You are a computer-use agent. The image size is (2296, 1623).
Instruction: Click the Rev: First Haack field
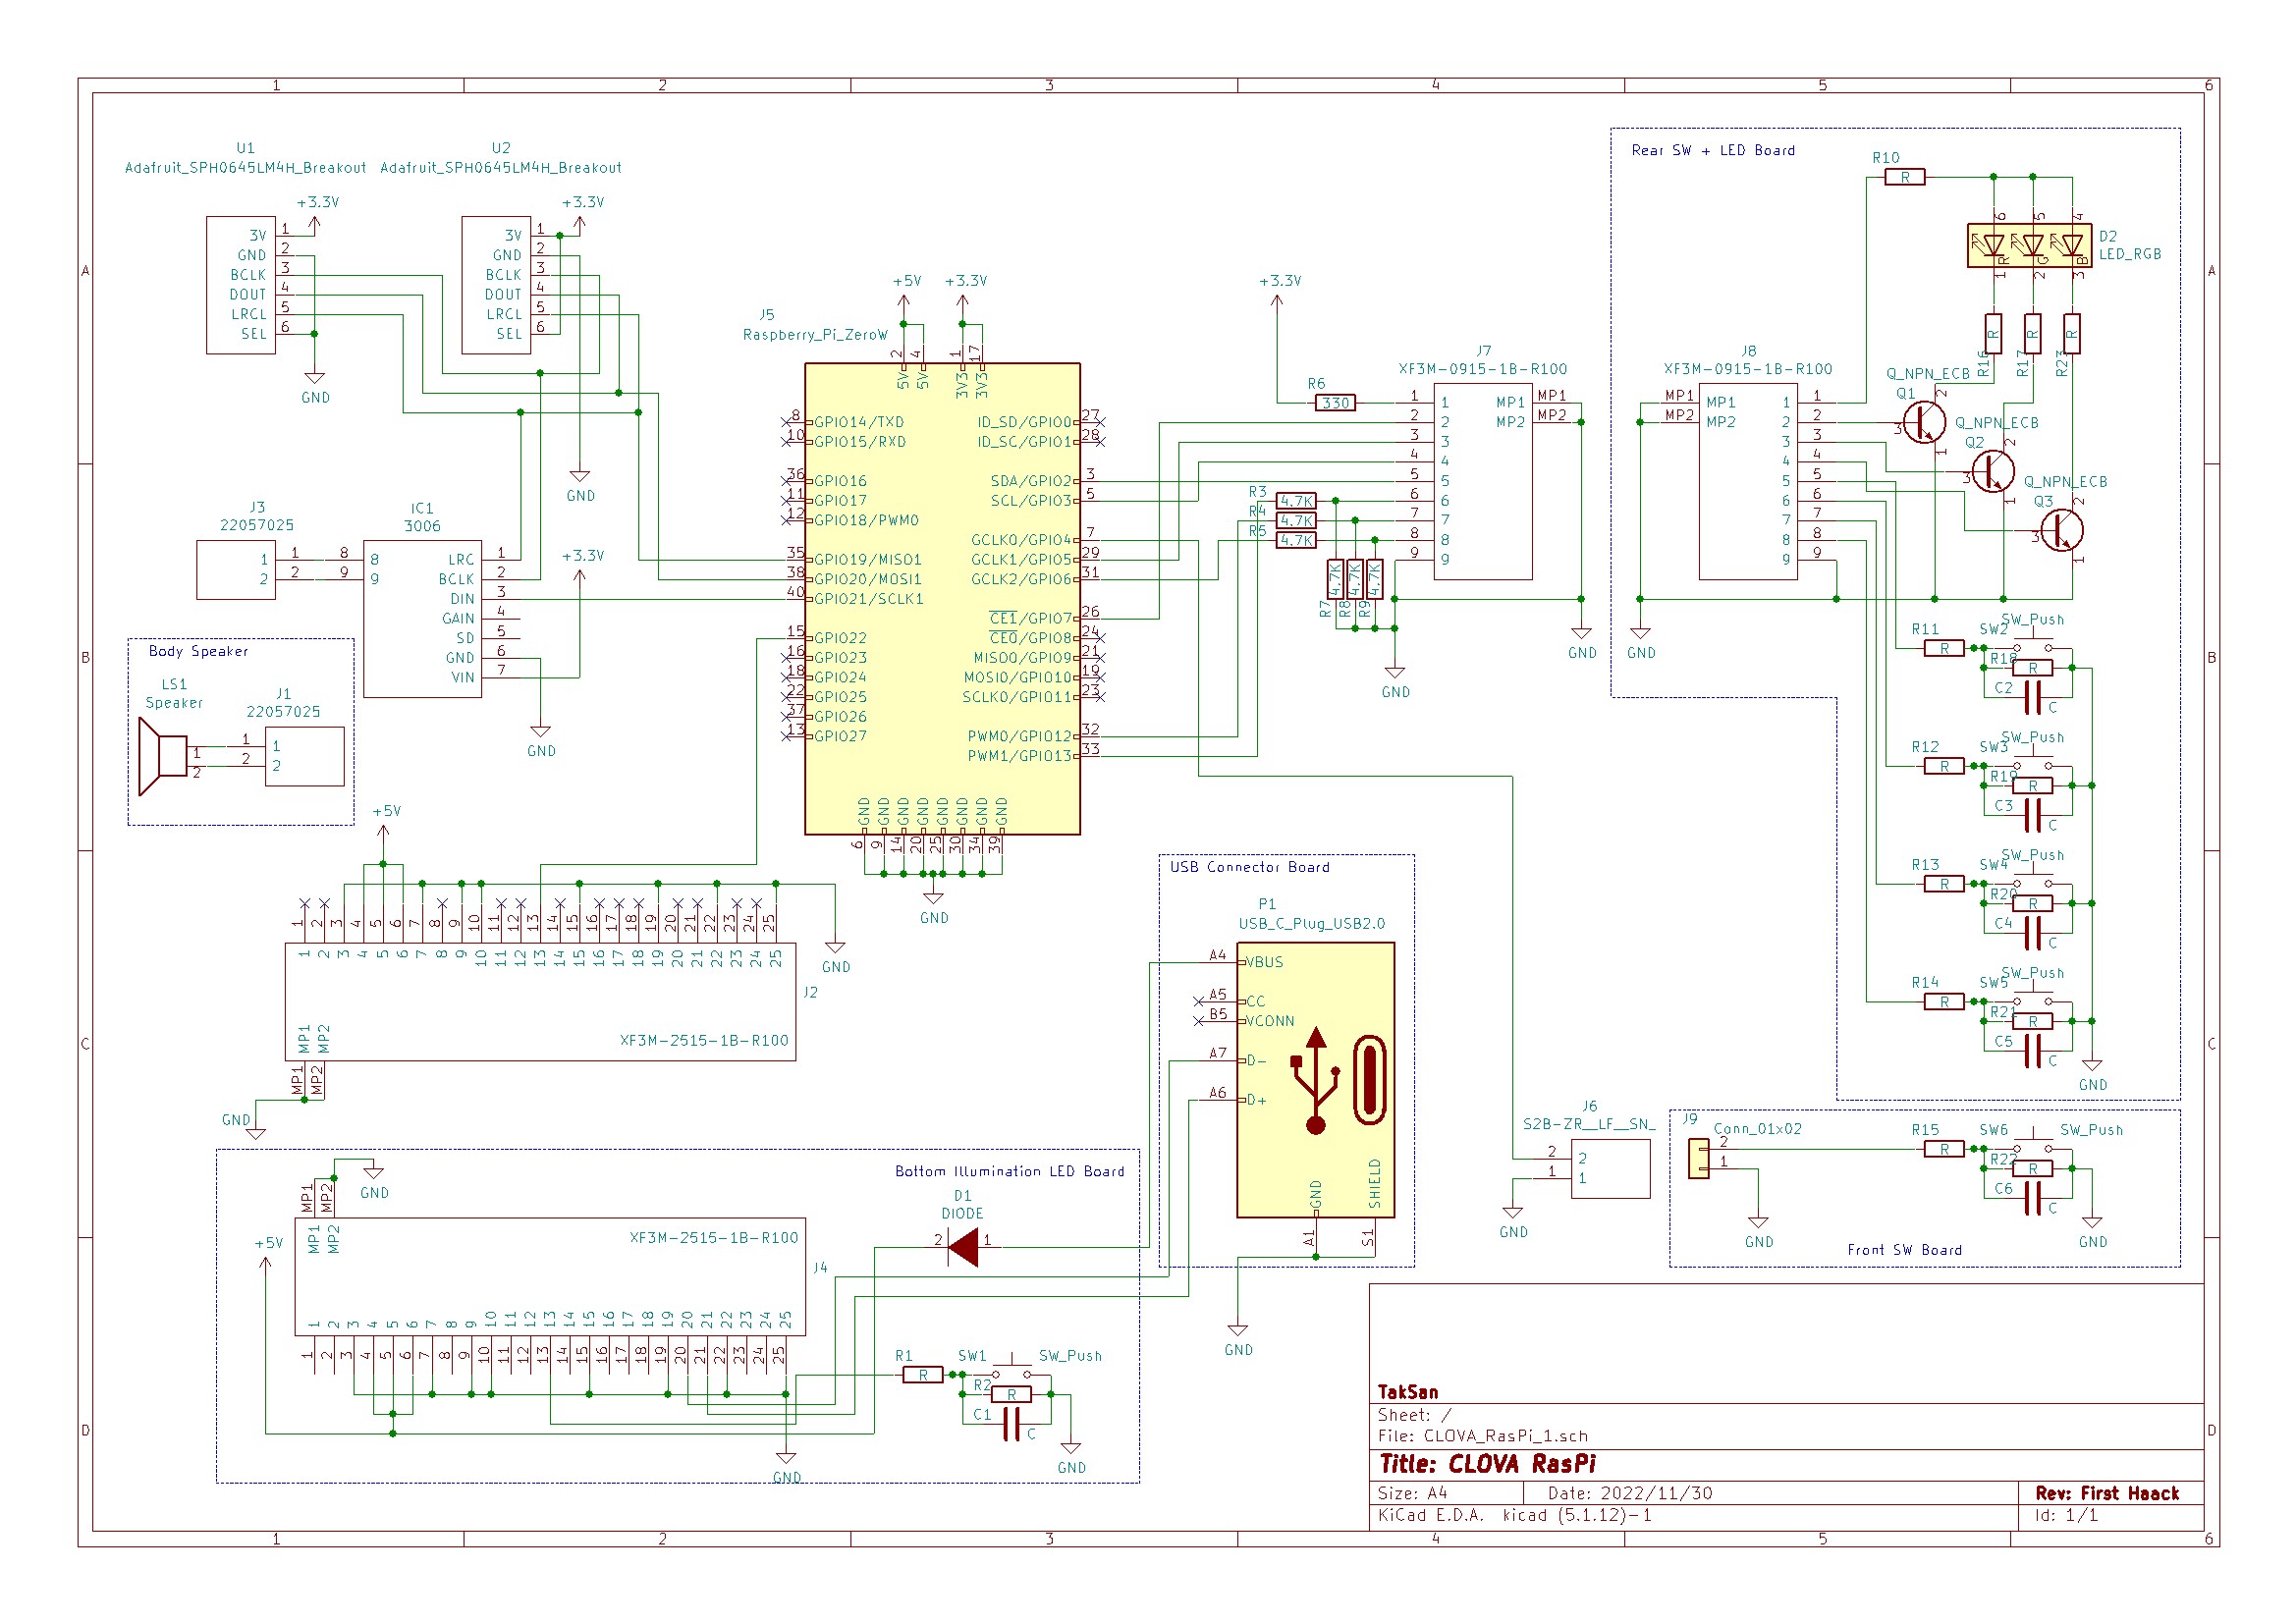coord(2107,1494)
